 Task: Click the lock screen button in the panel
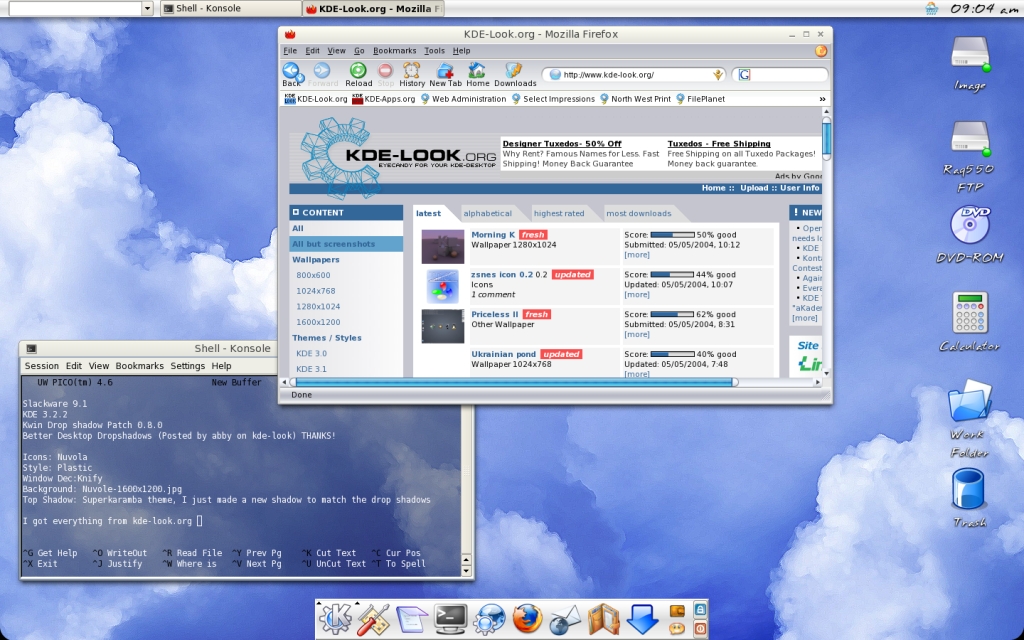[x=699, y=609]
